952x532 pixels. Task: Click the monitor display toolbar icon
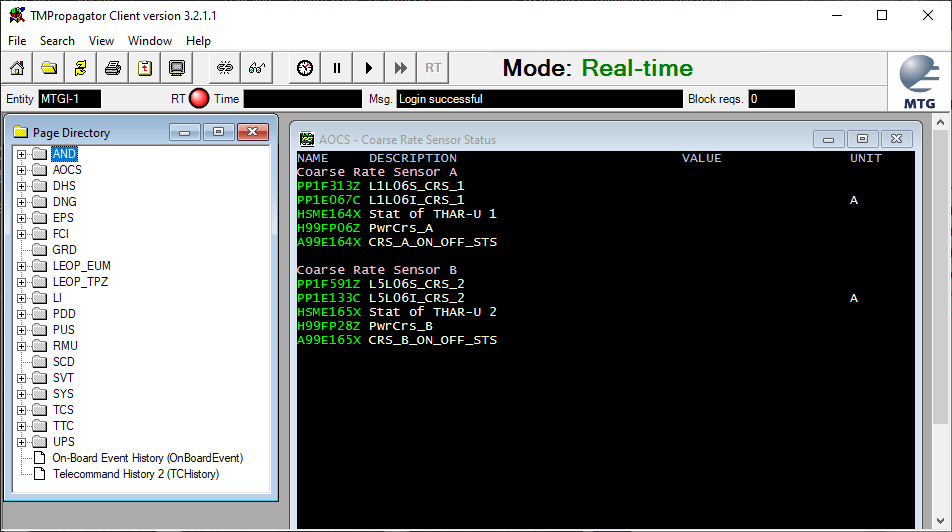(177, 68)
